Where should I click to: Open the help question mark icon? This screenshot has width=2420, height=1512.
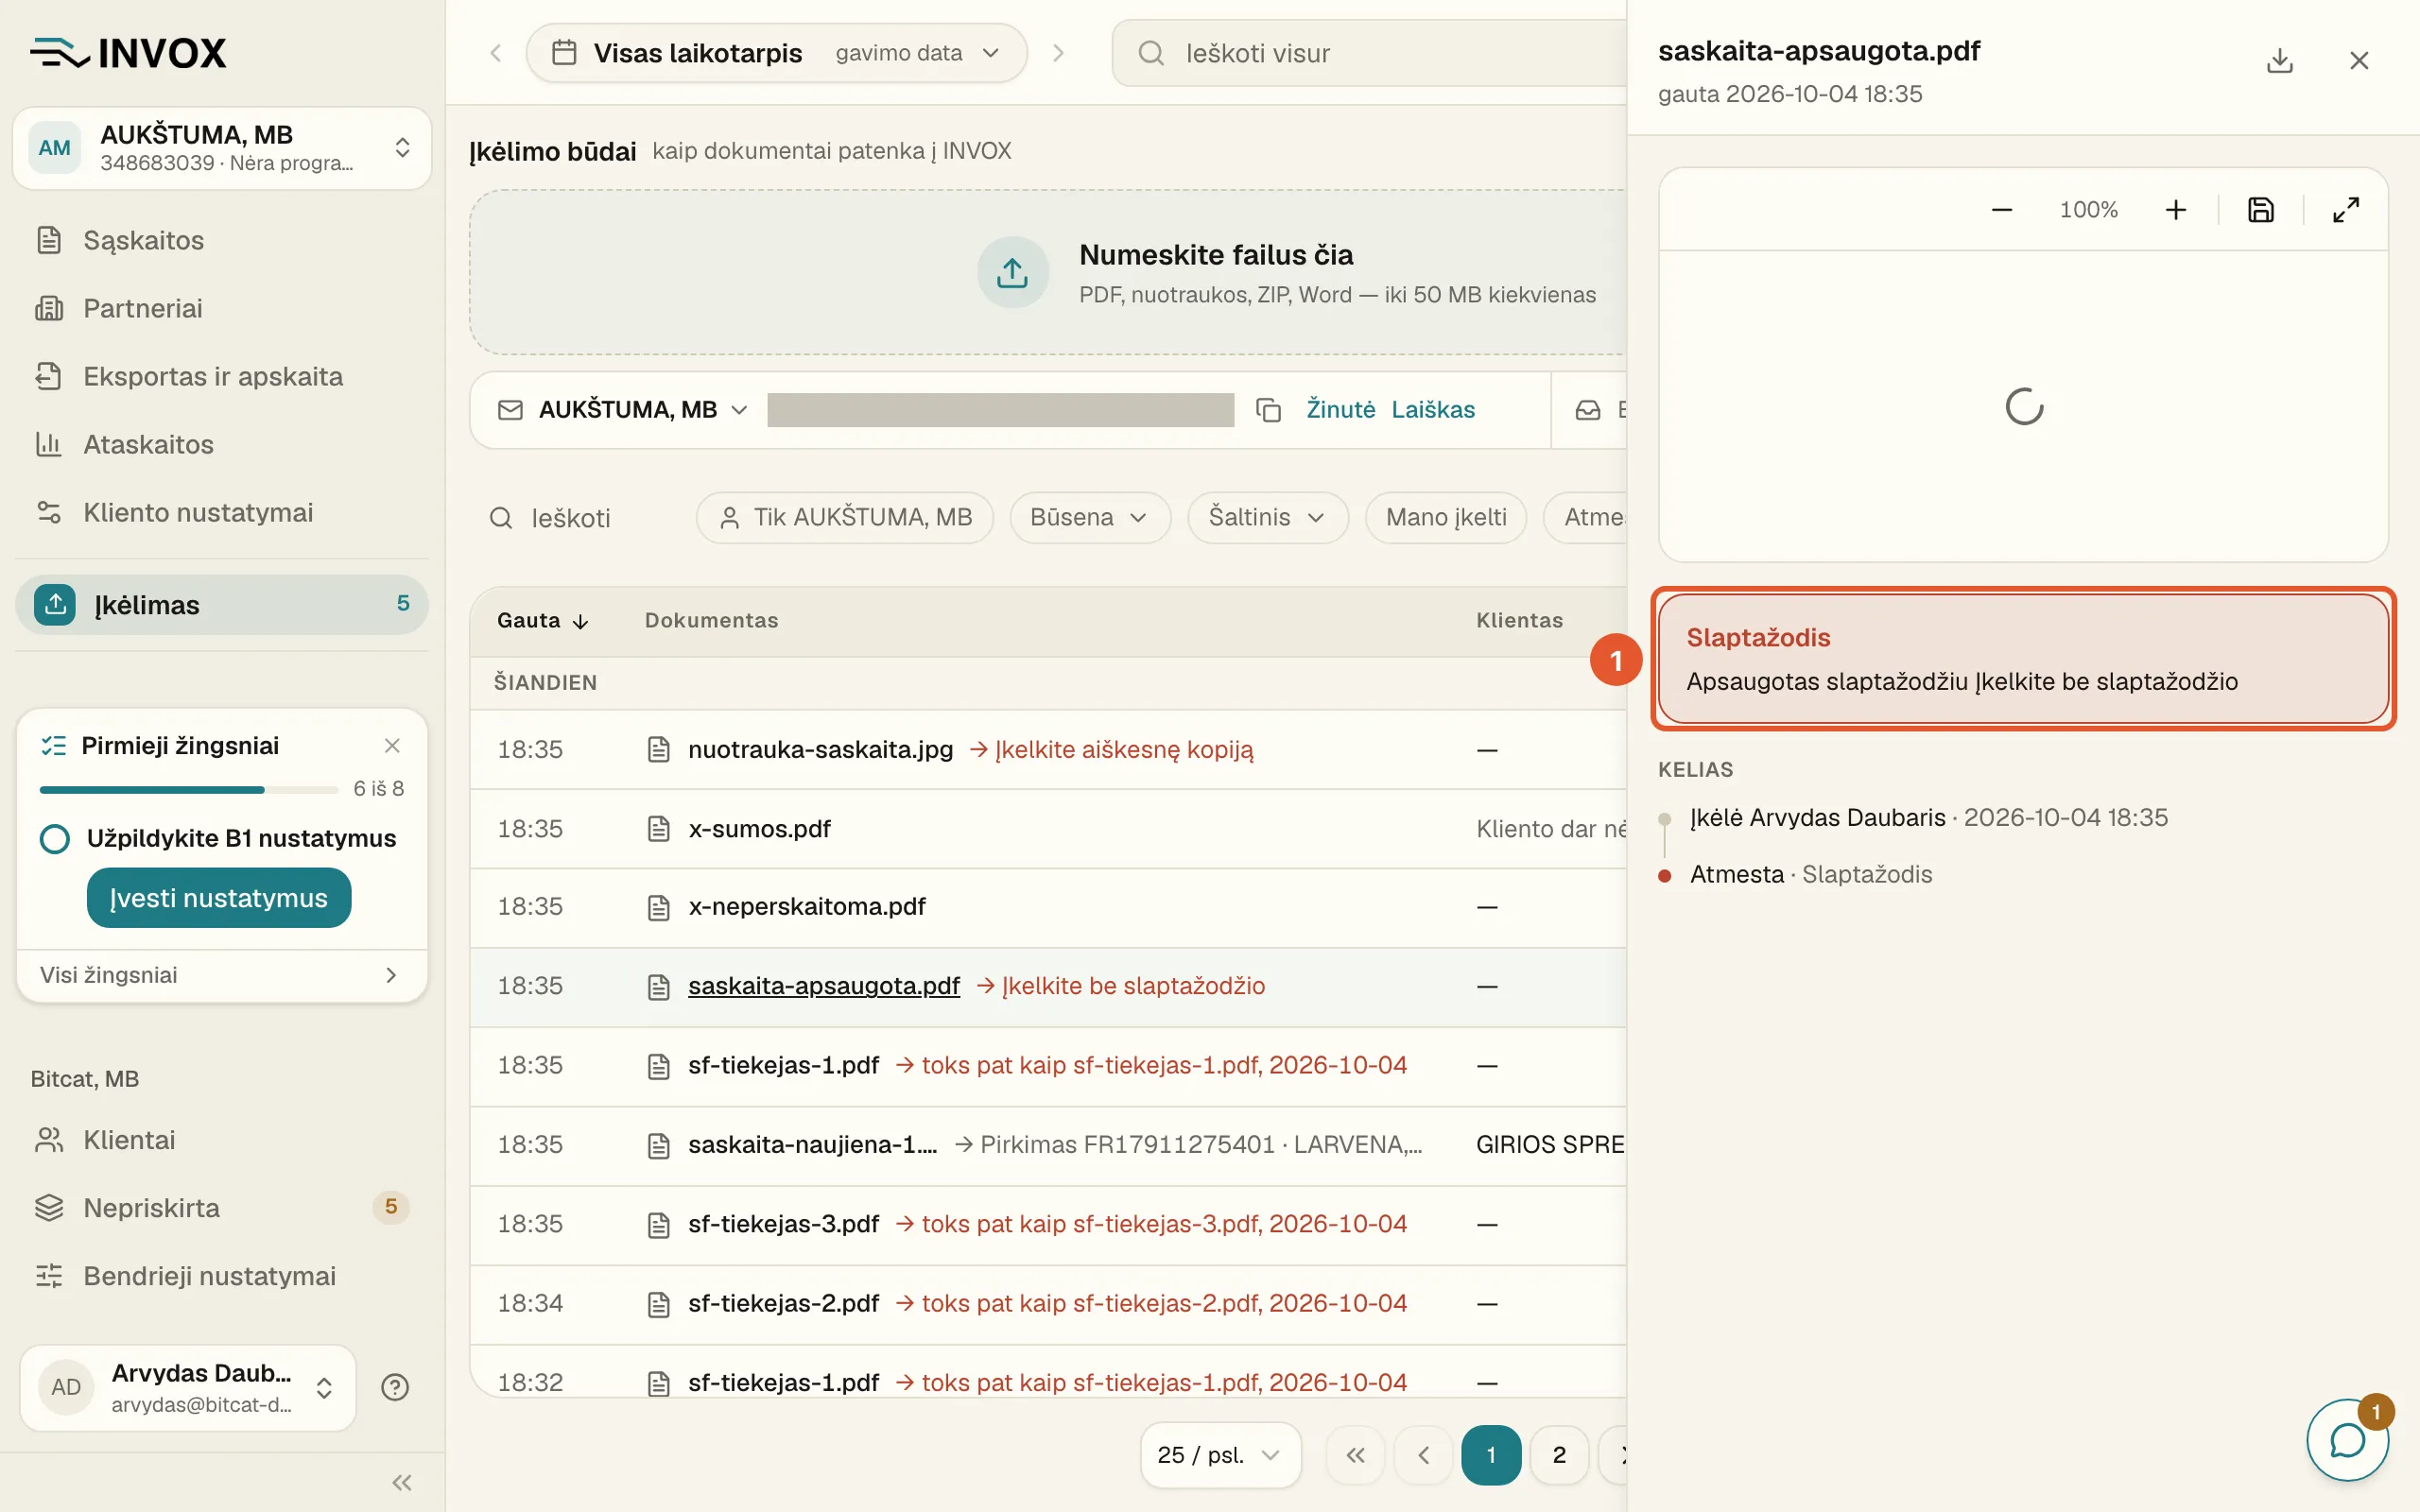[x=395, y=1387]
